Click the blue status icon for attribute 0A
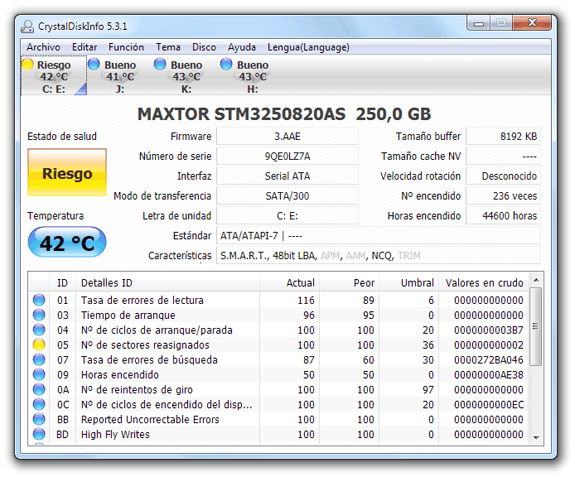575x477 pixels. tap(39, 389)
